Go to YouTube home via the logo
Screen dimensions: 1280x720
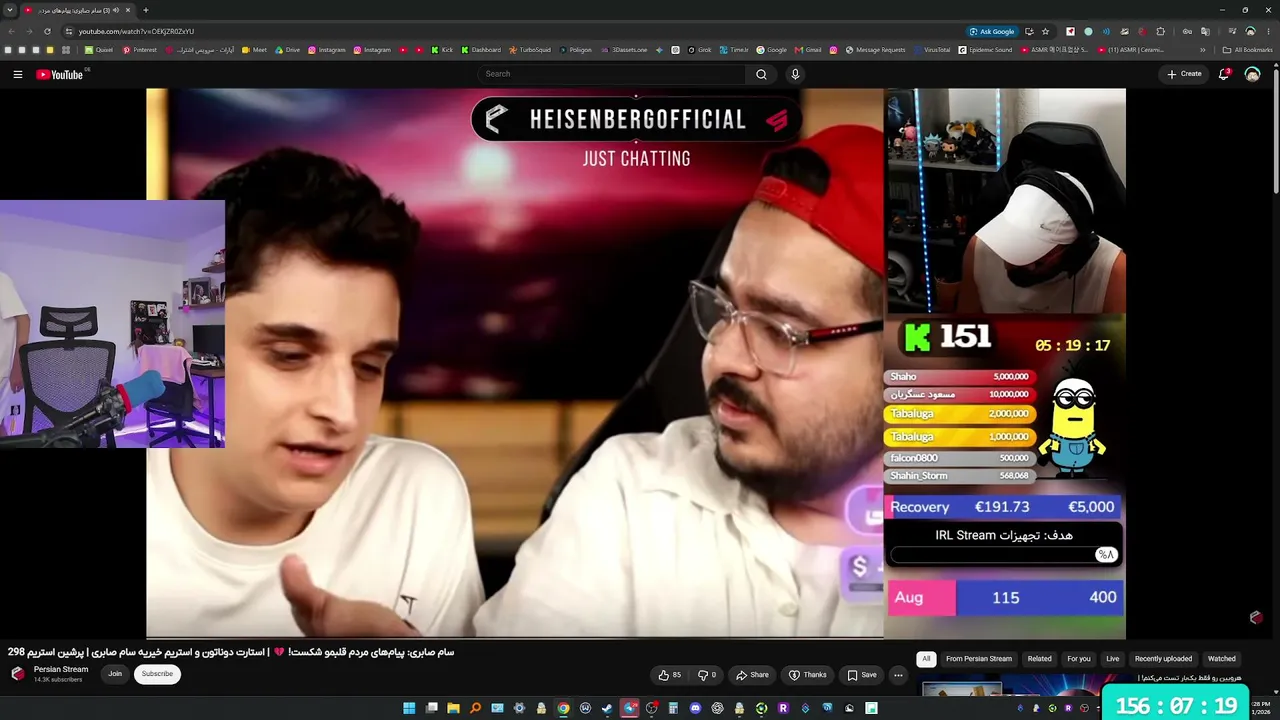coord(60,74)
